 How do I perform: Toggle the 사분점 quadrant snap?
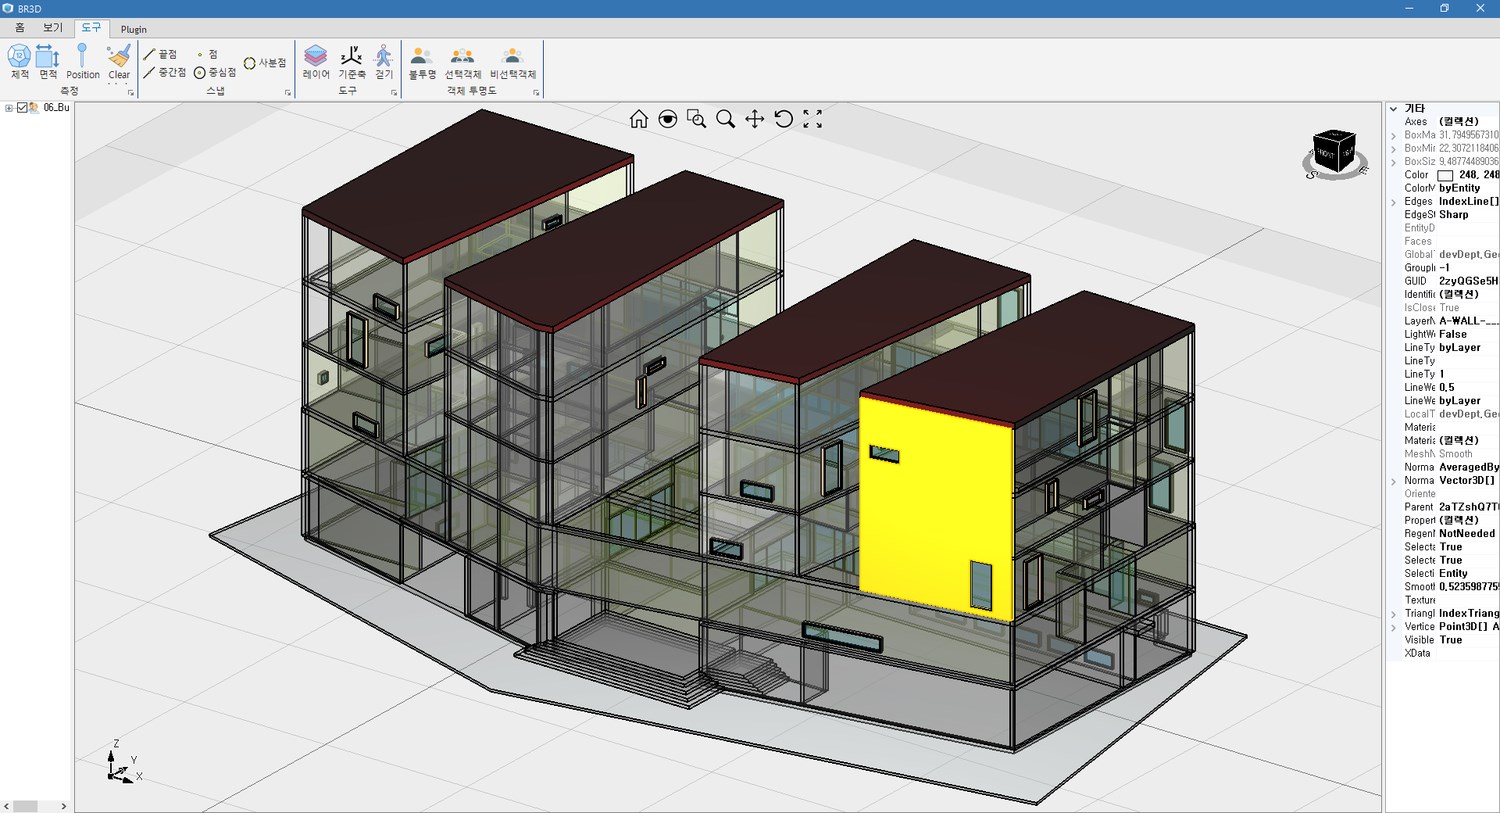coord(265,63)
